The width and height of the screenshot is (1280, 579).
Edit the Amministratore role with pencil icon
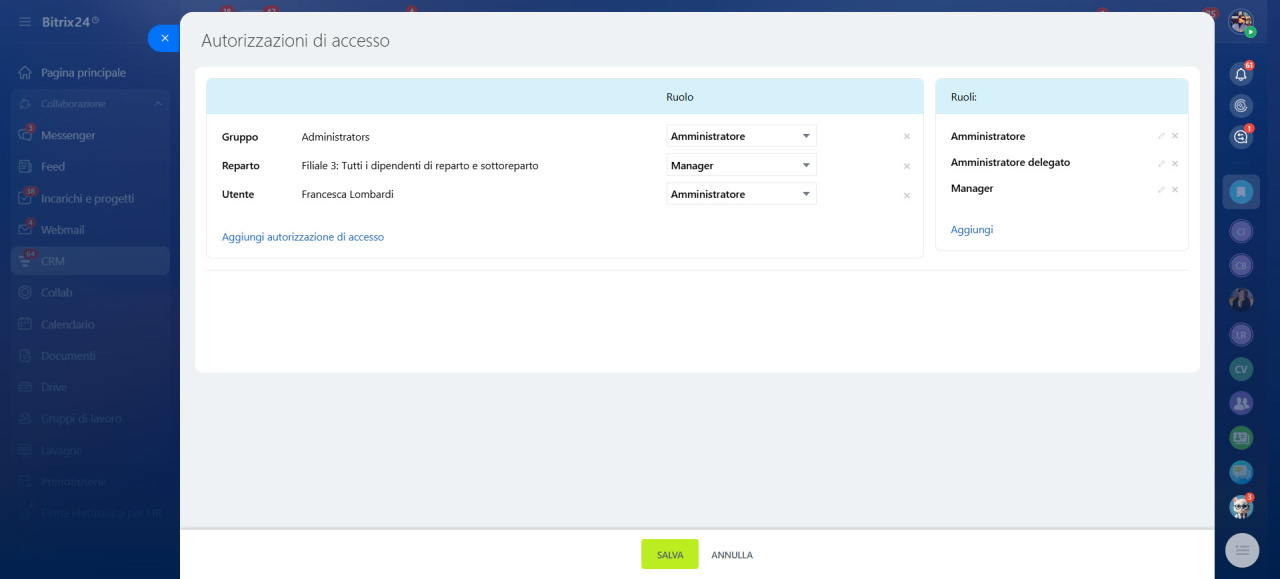click(x=1161, y=136)
